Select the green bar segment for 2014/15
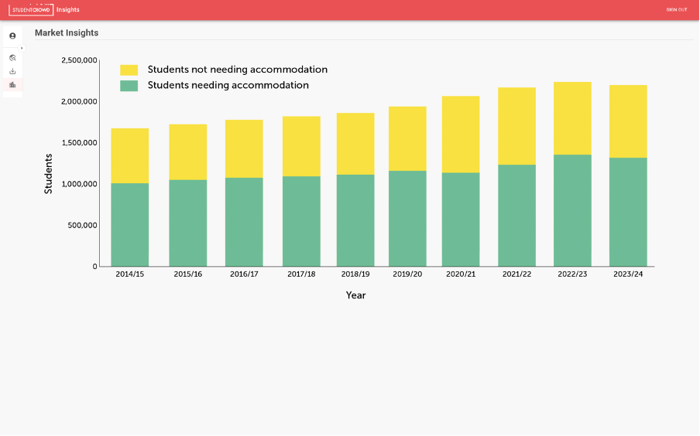This screenshot has height=436, width=700. [x=130, y=224]
